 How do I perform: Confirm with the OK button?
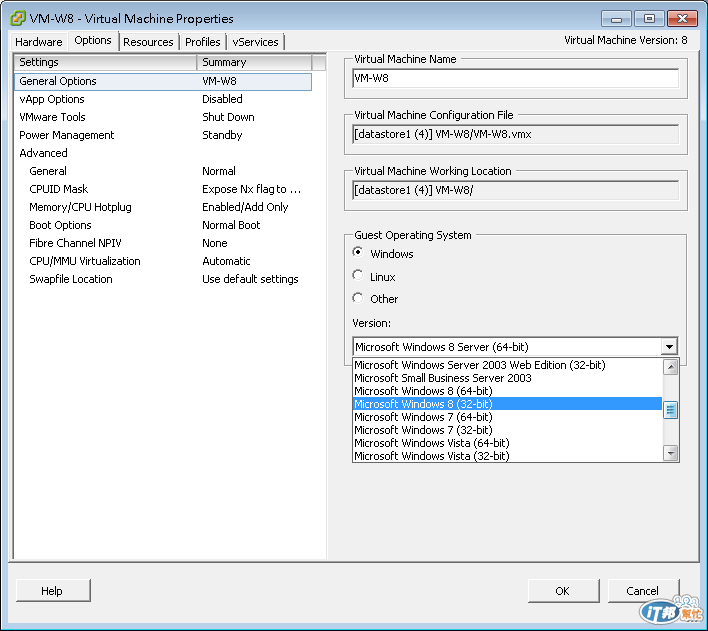coord(563,591)
